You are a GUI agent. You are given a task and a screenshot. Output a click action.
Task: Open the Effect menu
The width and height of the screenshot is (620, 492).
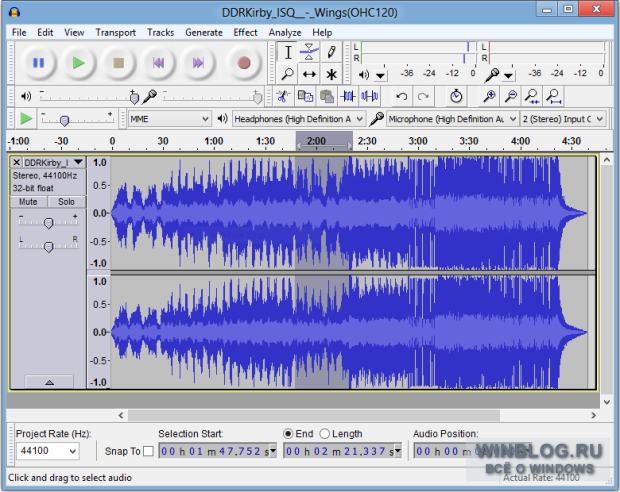point(245,32)
